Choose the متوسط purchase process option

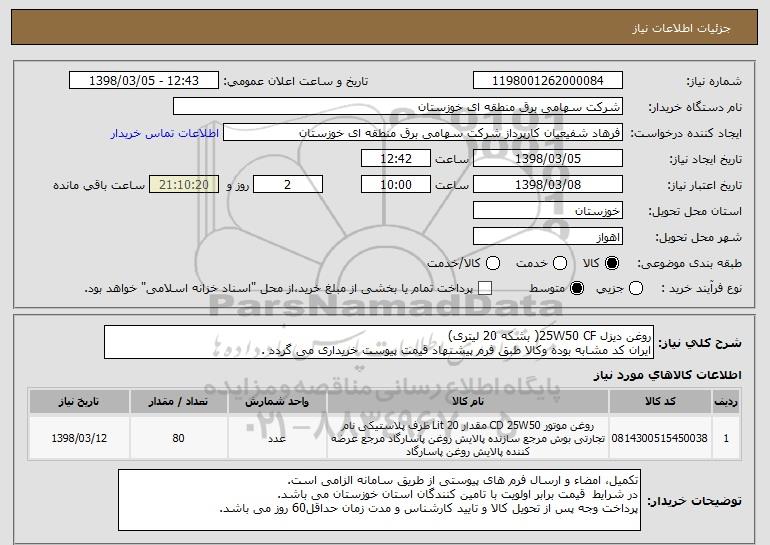pyautogui.click(x=577, y=289)
